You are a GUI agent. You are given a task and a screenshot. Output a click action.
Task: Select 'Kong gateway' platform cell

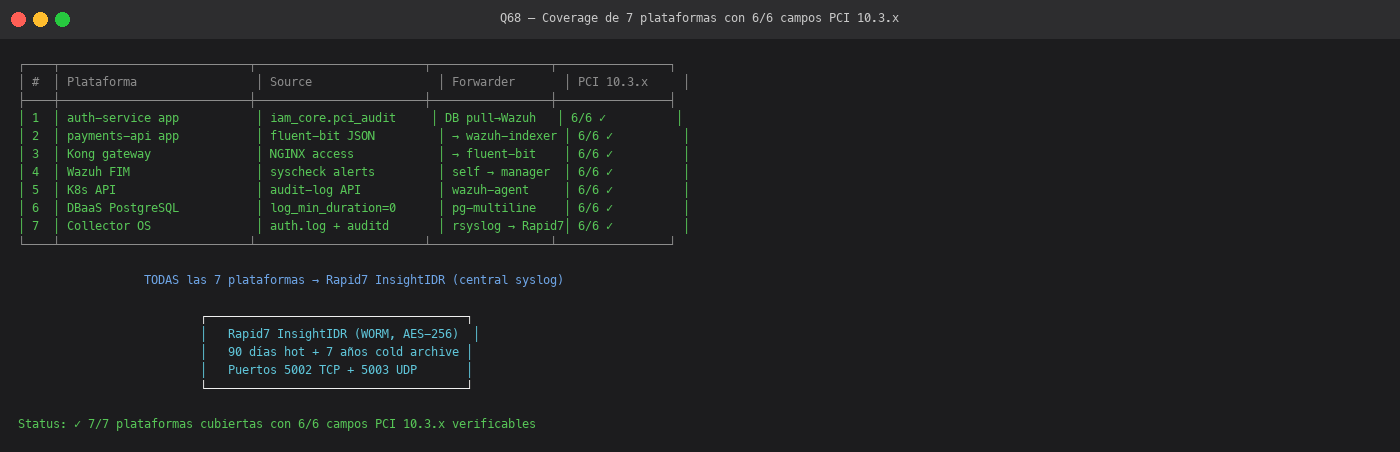pos(109,154)
